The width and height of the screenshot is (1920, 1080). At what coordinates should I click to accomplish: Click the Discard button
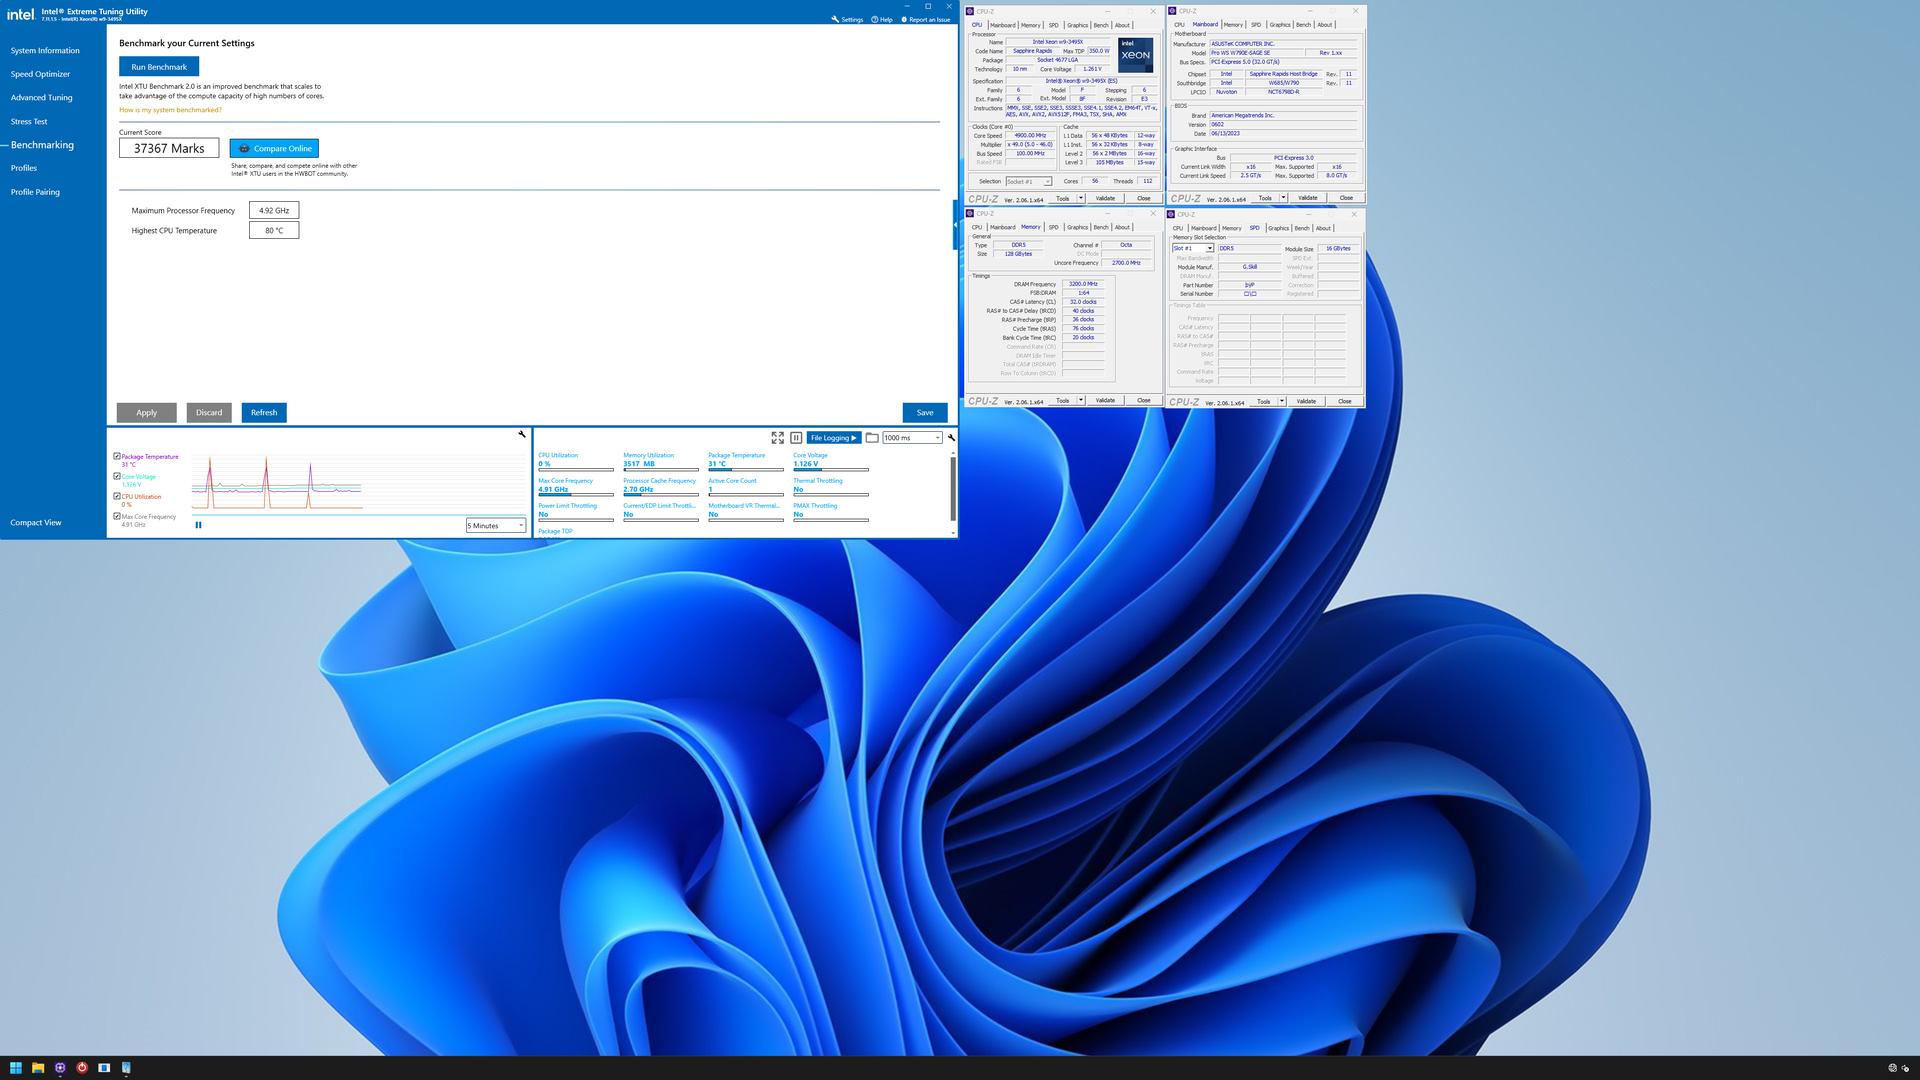click(209, 412)
